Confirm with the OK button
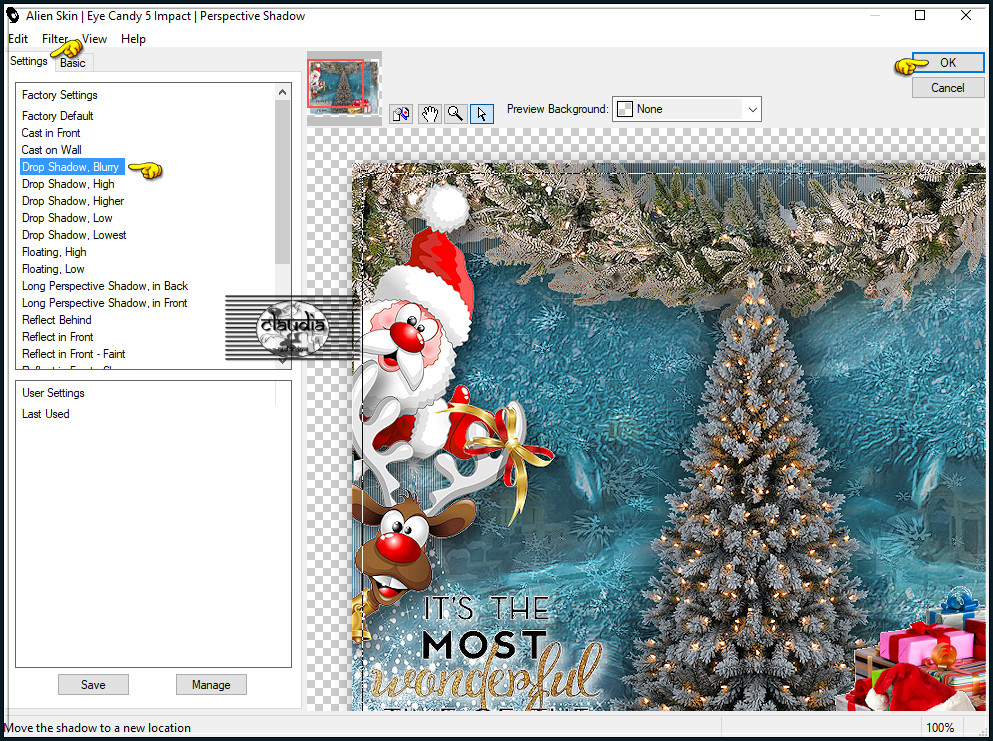Viewport: 993px width, 741px height. click(948, 63)
